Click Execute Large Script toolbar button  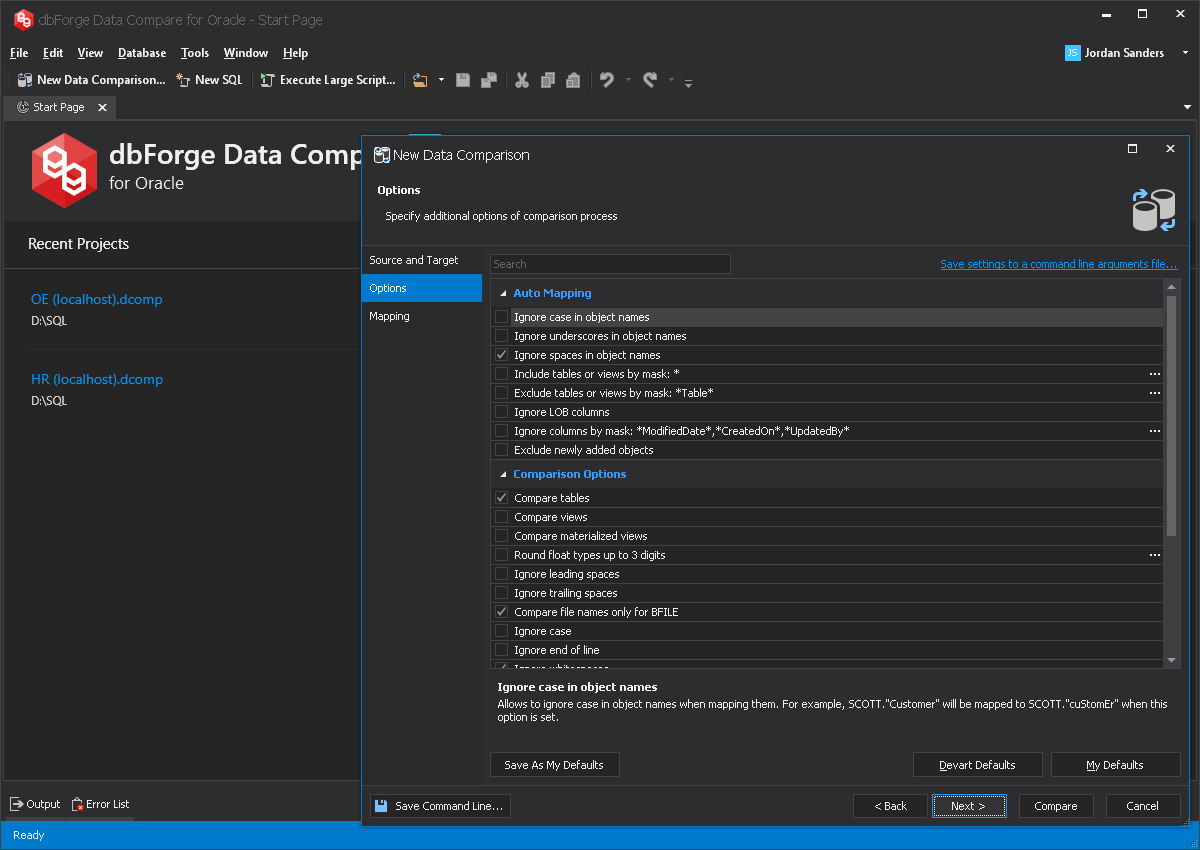pos(328,80)
